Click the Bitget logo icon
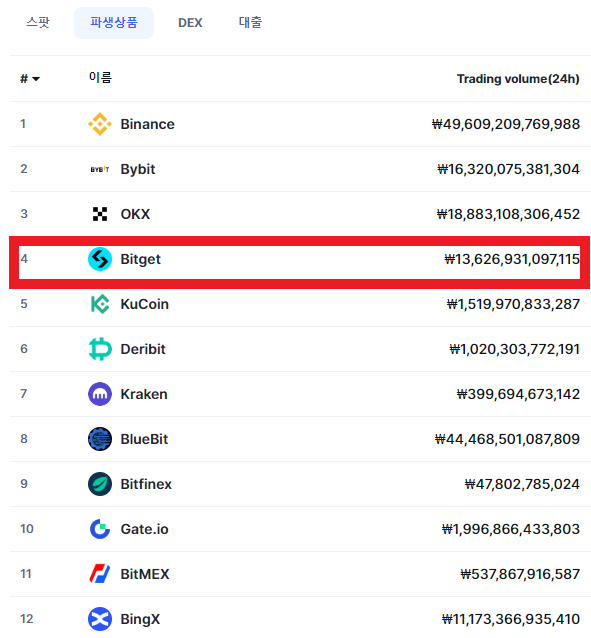 pyautogui.click(x=100, y=259)
